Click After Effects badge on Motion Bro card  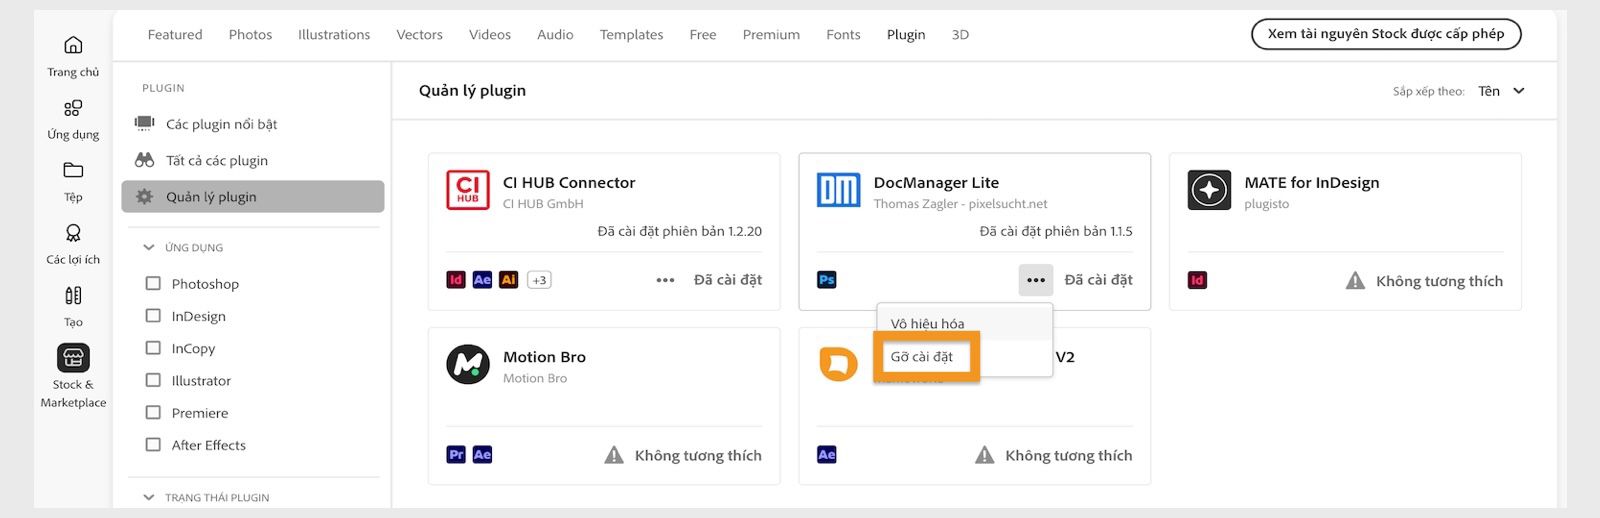pyautogui.click(x=482, y=455)
